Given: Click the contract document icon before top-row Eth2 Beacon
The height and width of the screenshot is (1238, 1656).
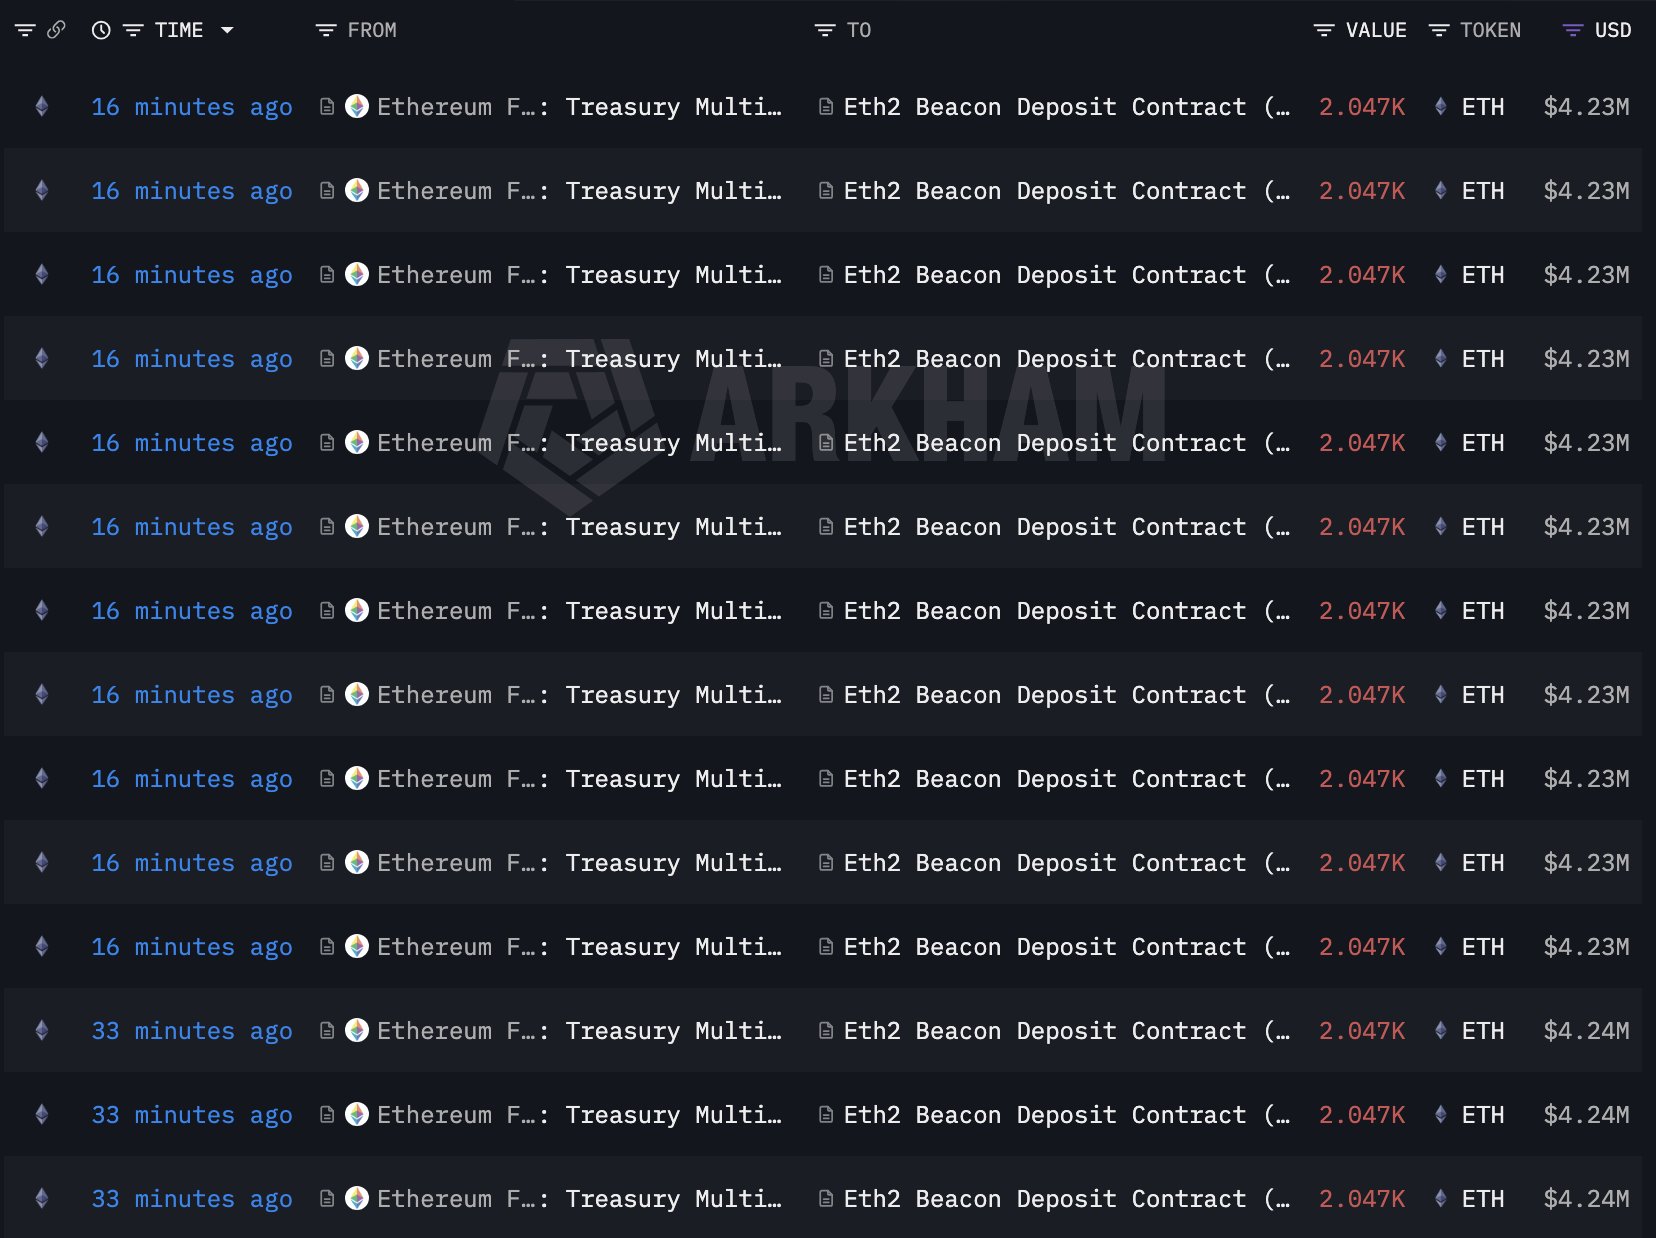Looking at the screenshot, I should click(x=826, y=107).
